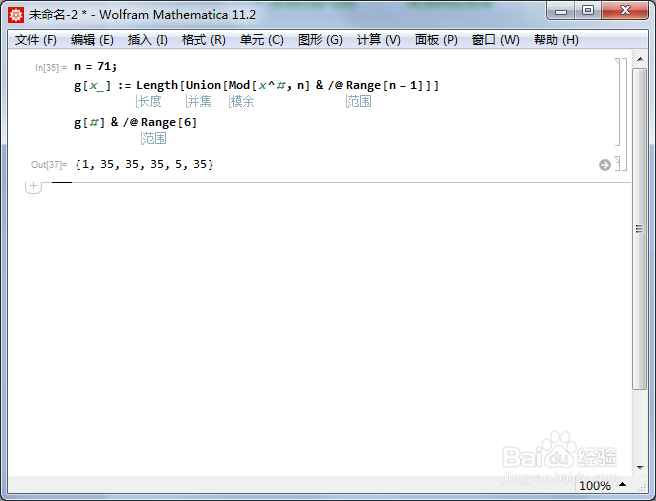Close the Mathematica window

tap(625, 10)
